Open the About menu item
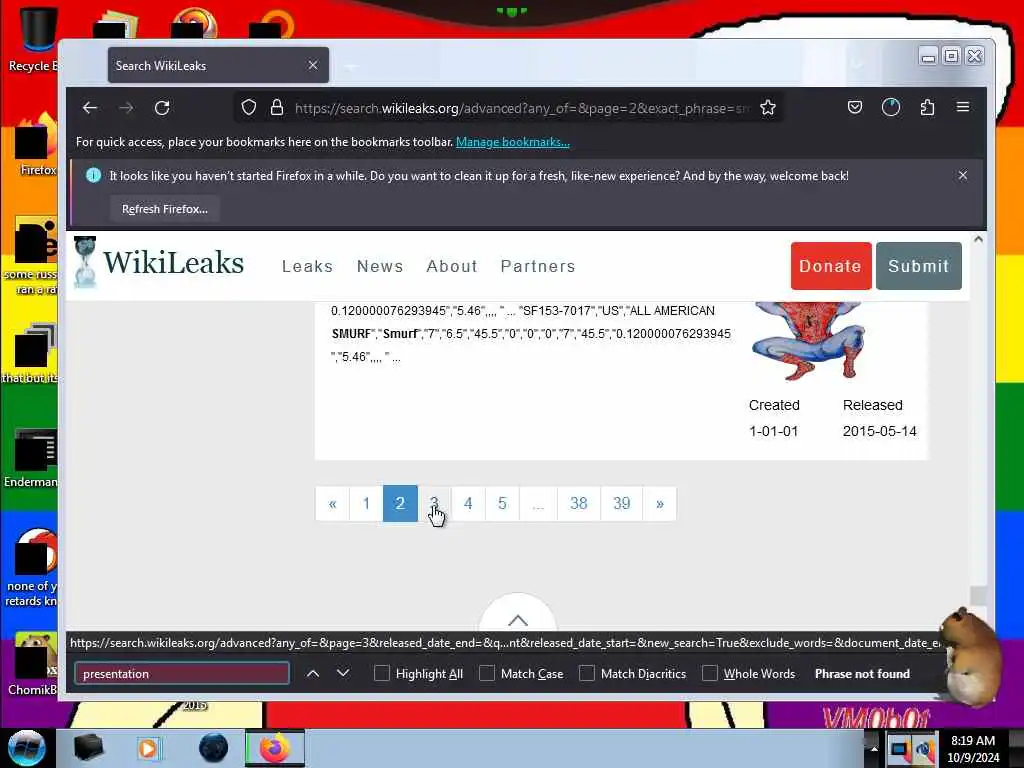1024x768 pixels. point(452,266)
